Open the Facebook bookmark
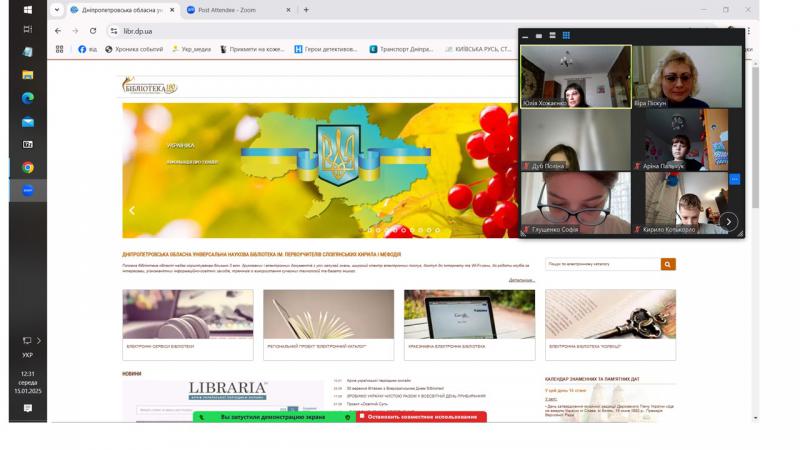 pyautogui.click(x=87, y=49)
